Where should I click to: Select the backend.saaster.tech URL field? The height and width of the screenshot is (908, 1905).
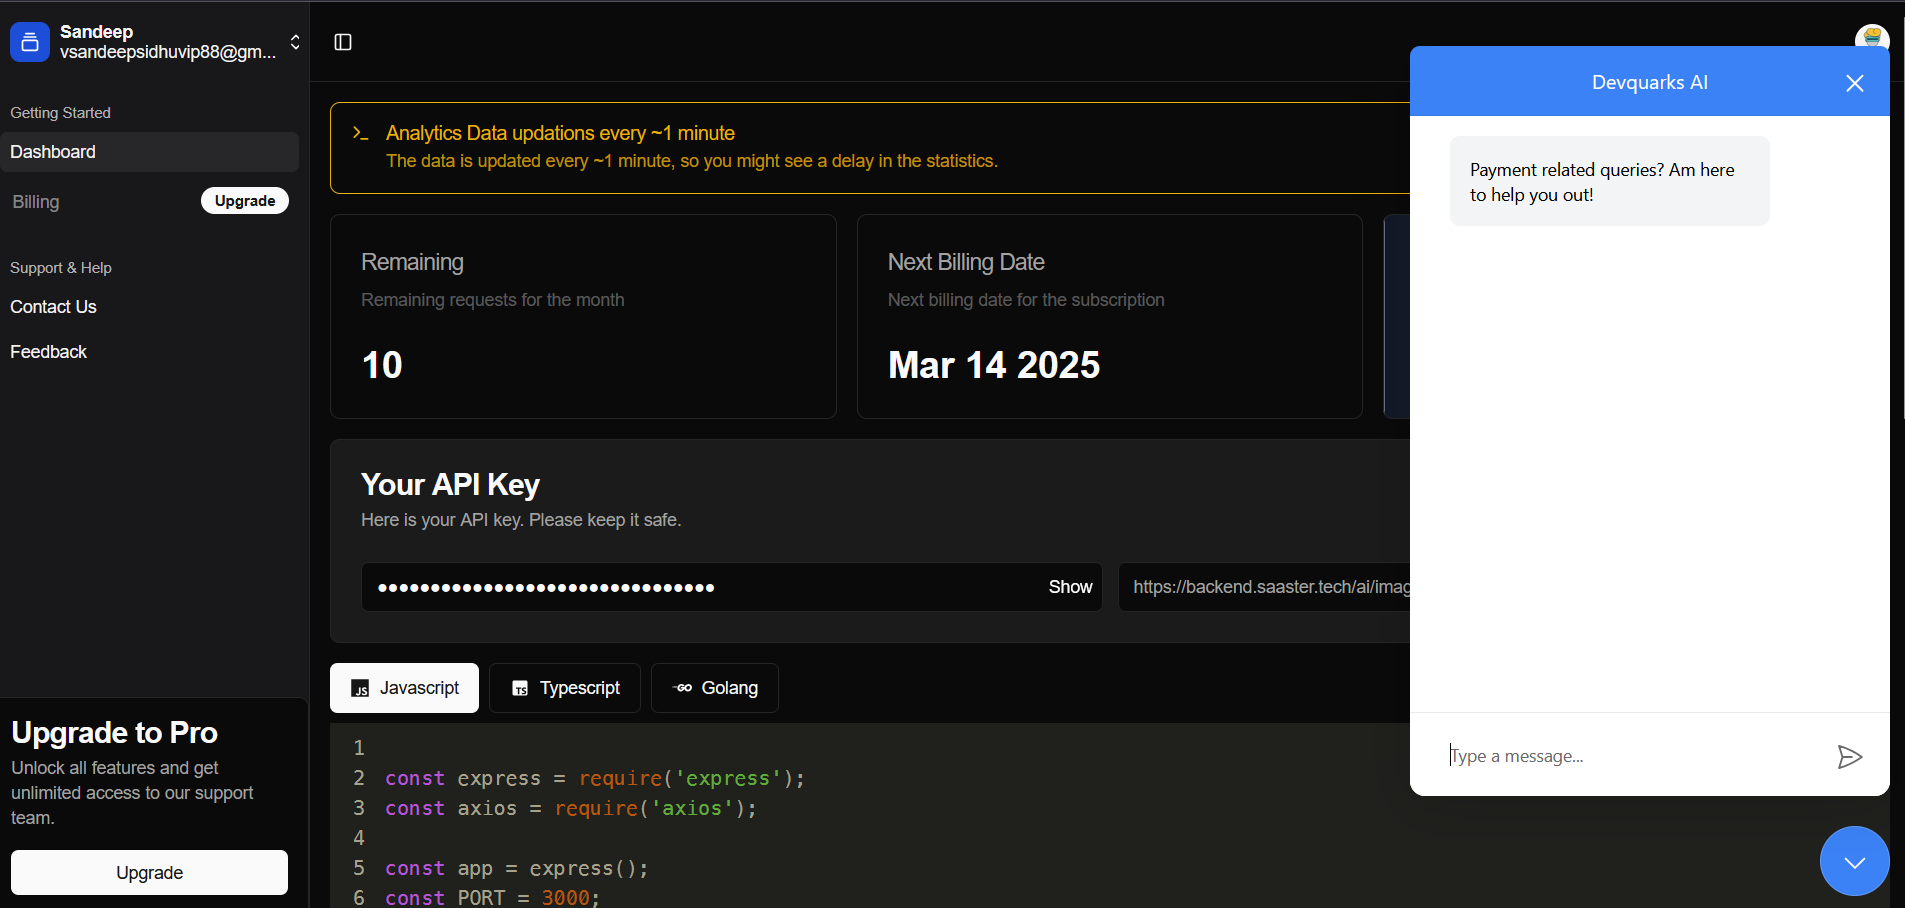tap(1265, 587)
